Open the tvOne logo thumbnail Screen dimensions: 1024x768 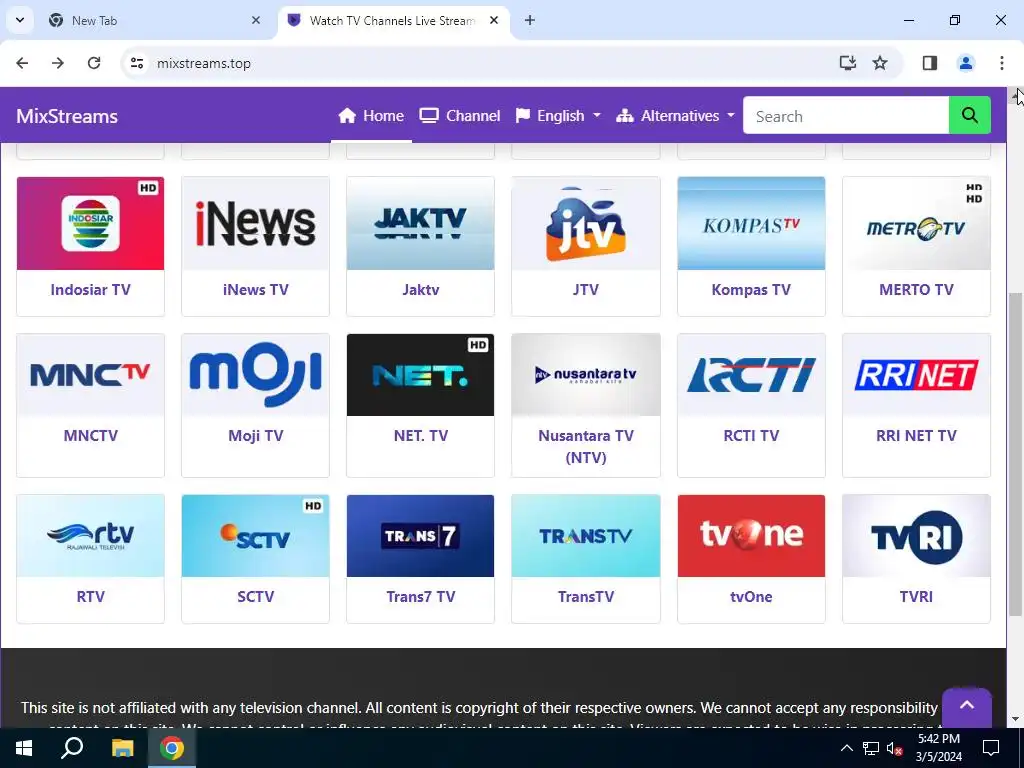tap(751, 536)
